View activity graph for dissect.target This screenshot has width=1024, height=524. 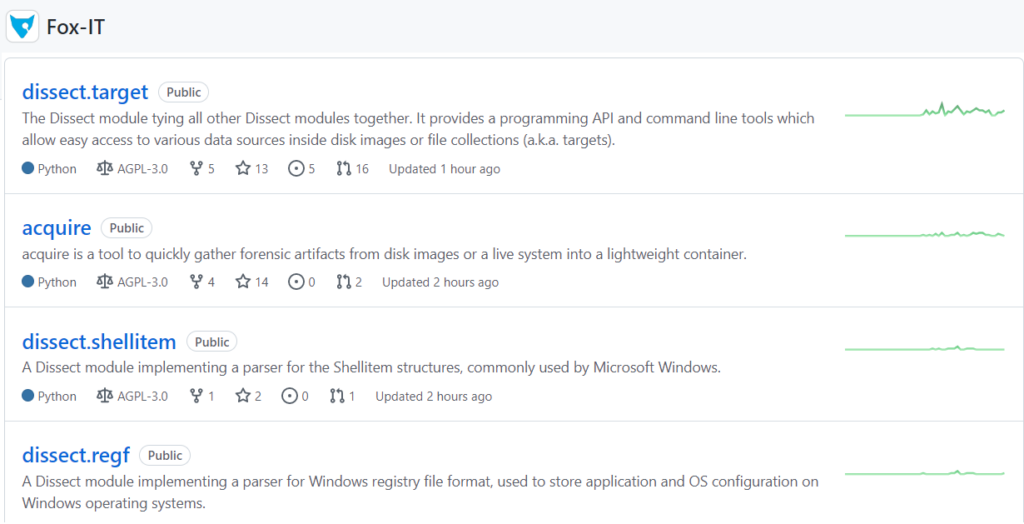[924, 111]
